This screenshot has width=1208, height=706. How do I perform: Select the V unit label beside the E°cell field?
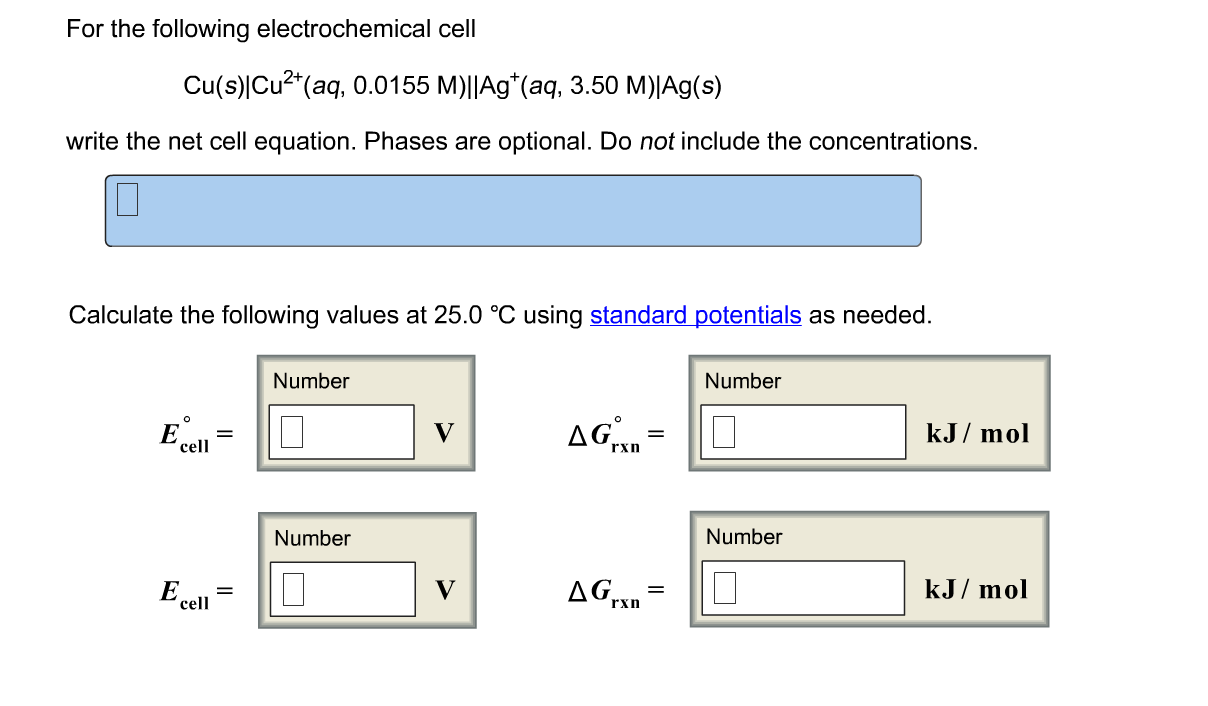coord(445,431)
